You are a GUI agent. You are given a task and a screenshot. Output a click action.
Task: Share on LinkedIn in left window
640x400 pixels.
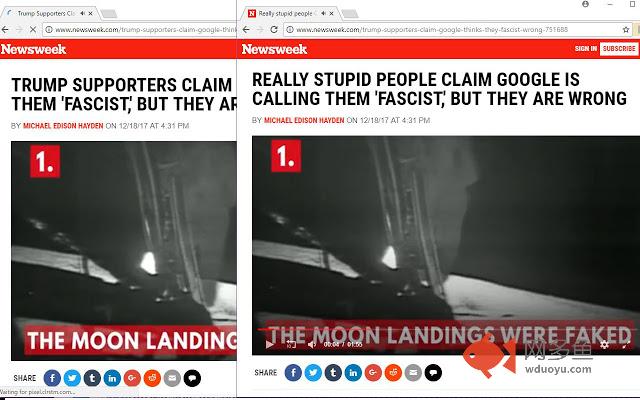pos(112,378)
